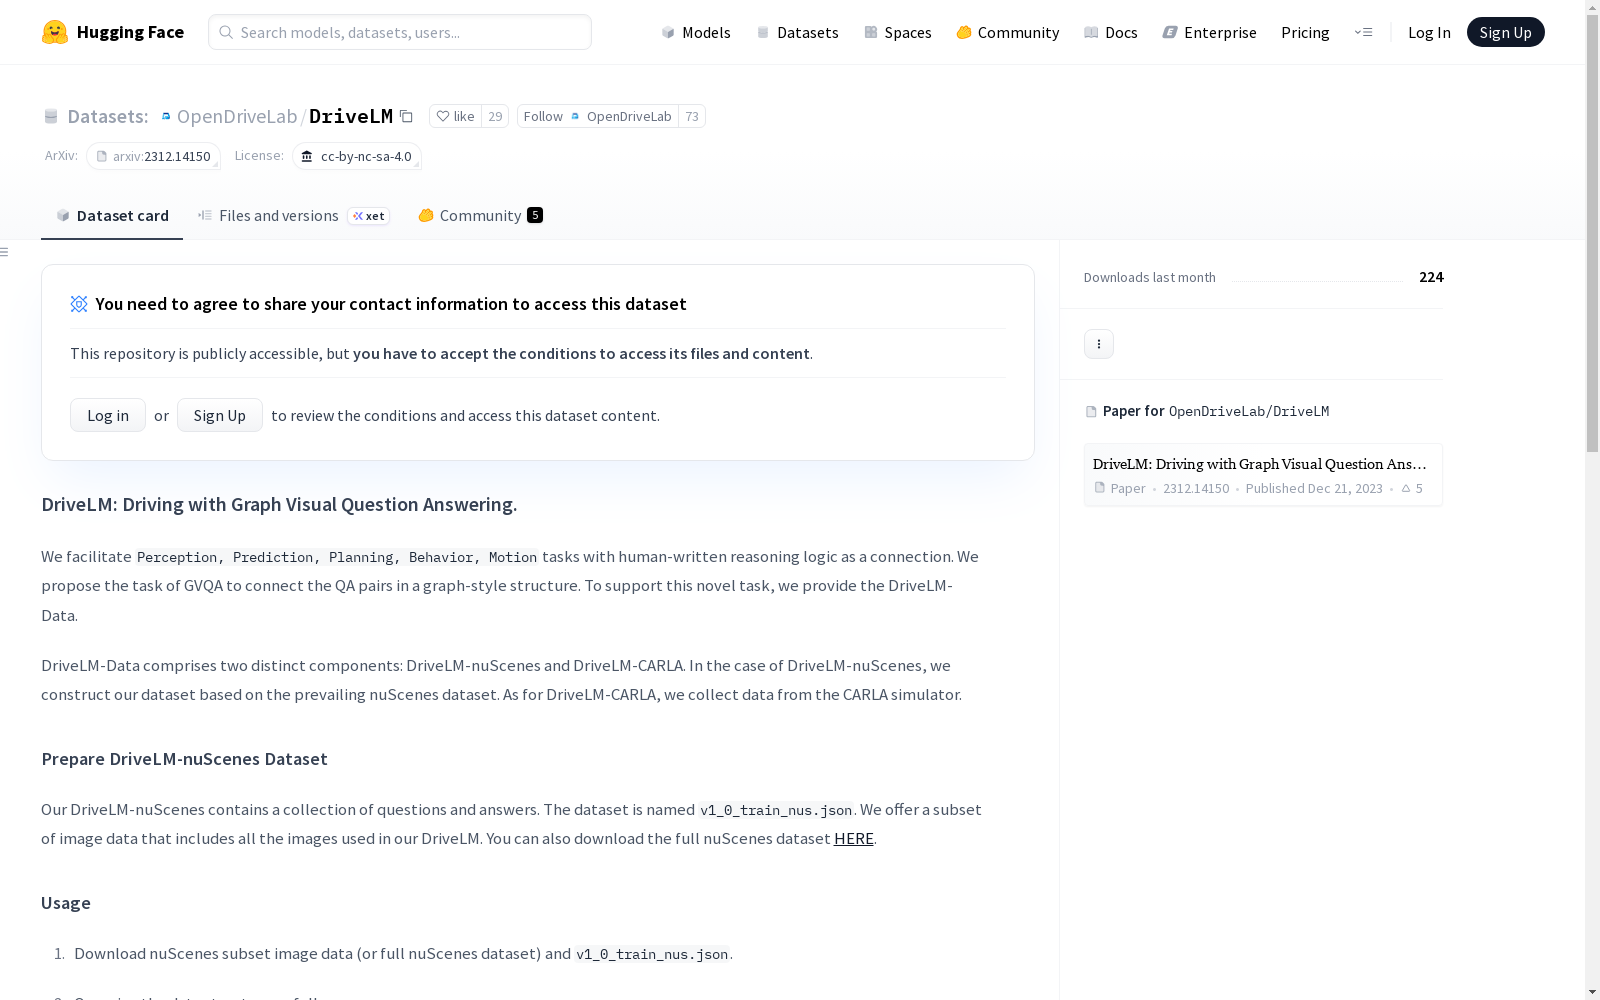Open Models in the top navigation
The image size is (1600, 1000).
click(696, 32)
